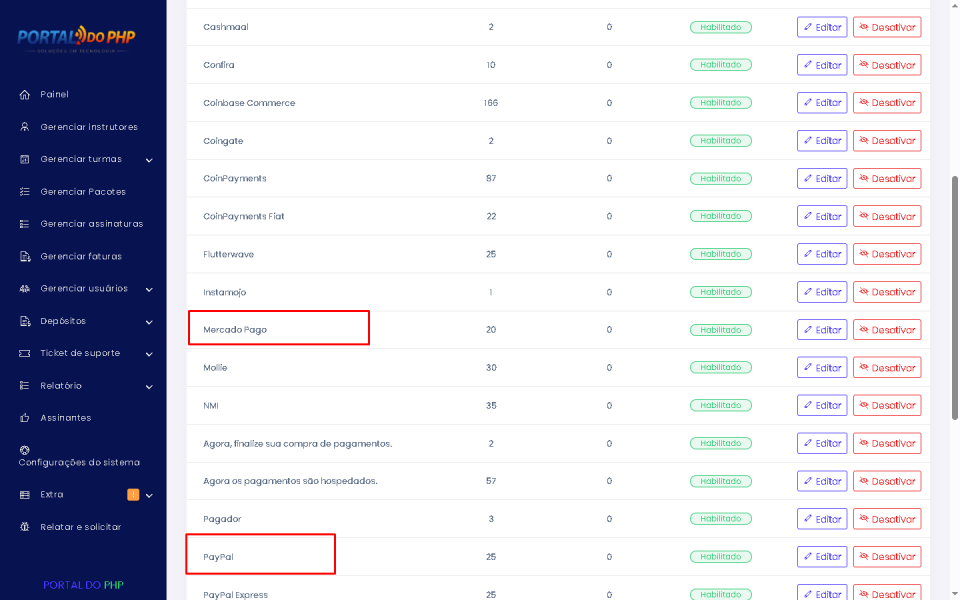Viewport: 960px width, 600px height.
Task: Deactivate the CoinPayments Fiat gateway
Action: tap(887, 216)
